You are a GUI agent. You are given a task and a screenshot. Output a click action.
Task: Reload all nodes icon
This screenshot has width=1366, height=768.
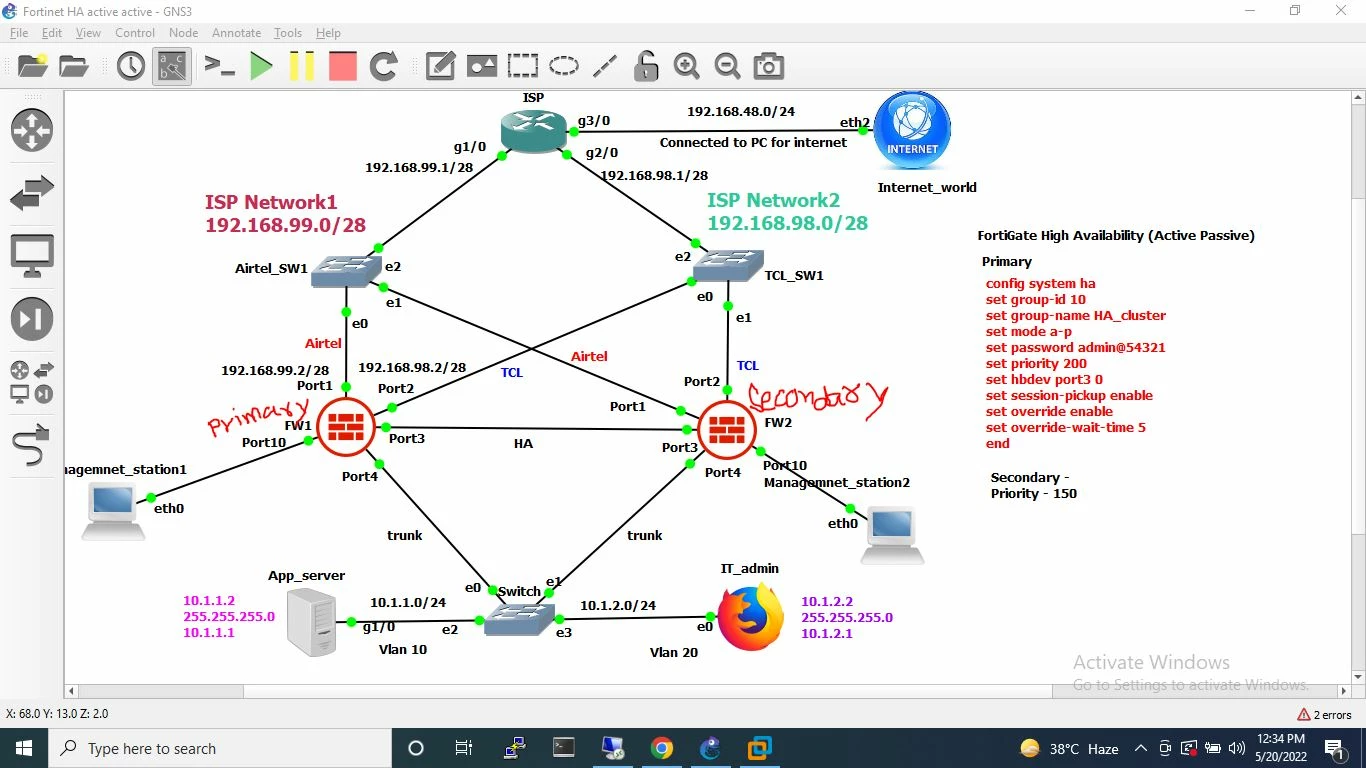coord(384,66)
